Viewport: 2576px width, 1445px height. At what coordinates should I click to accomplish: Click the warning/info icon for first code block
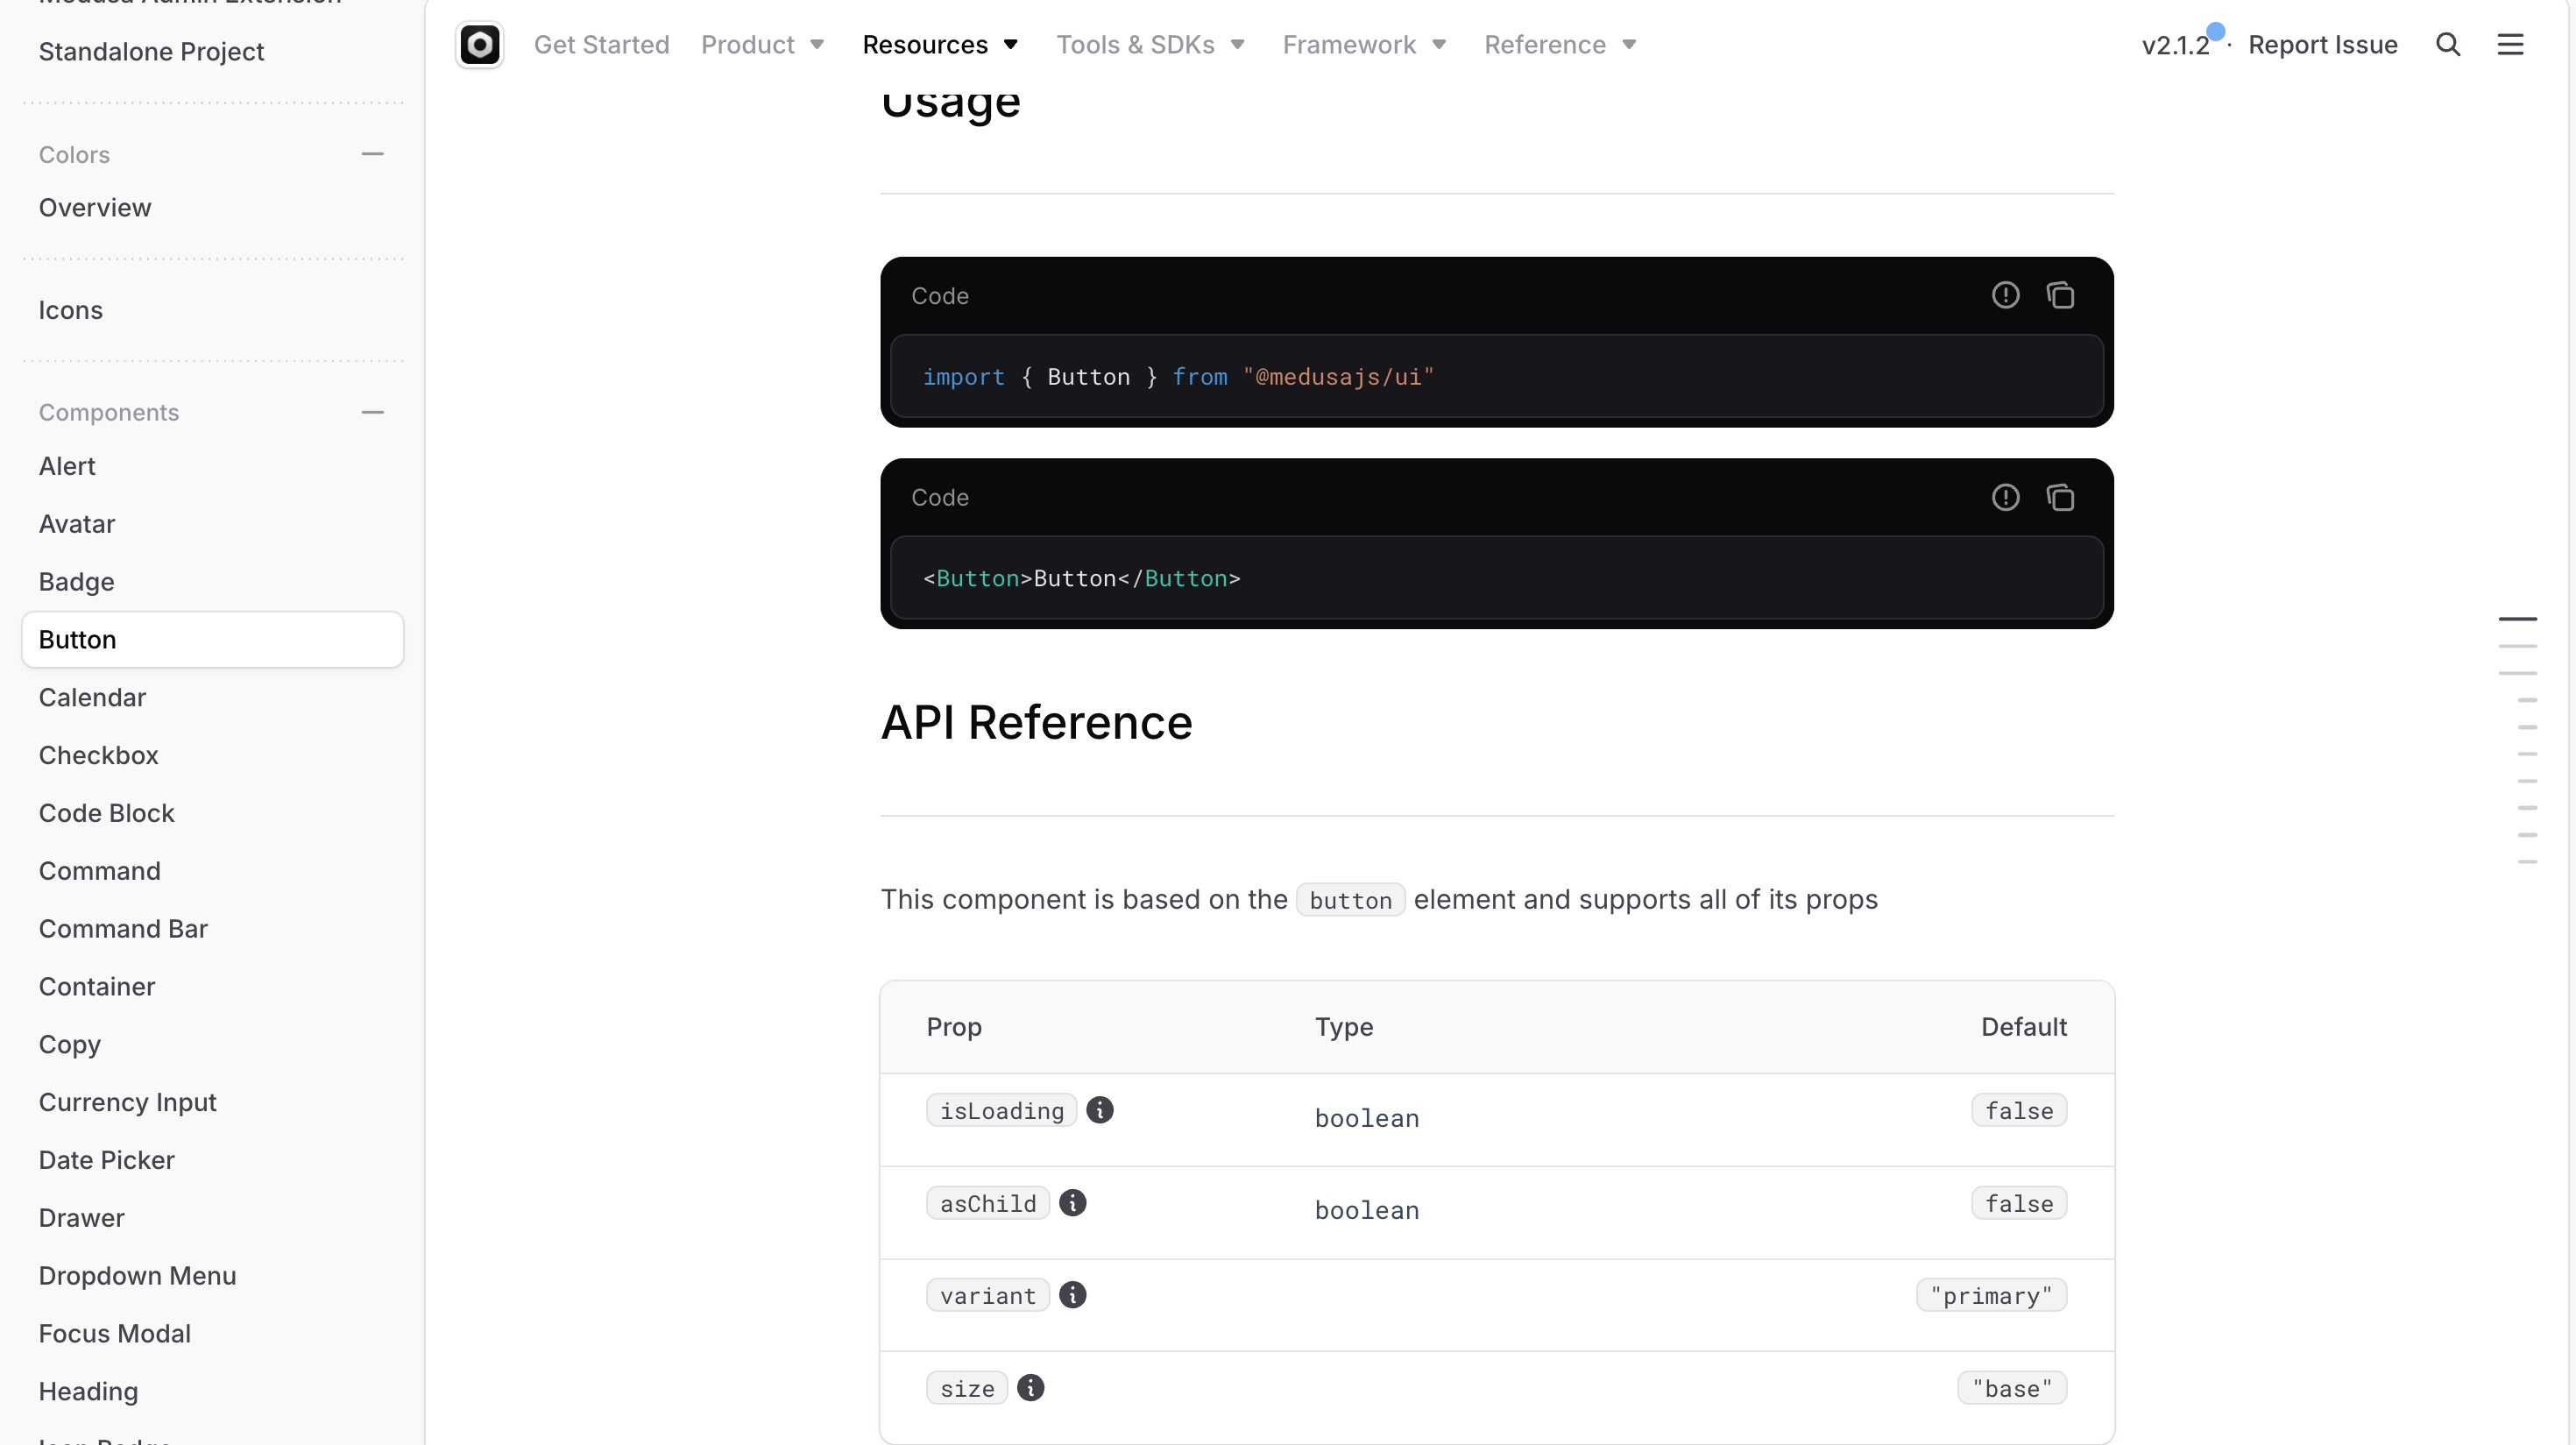2006,295
